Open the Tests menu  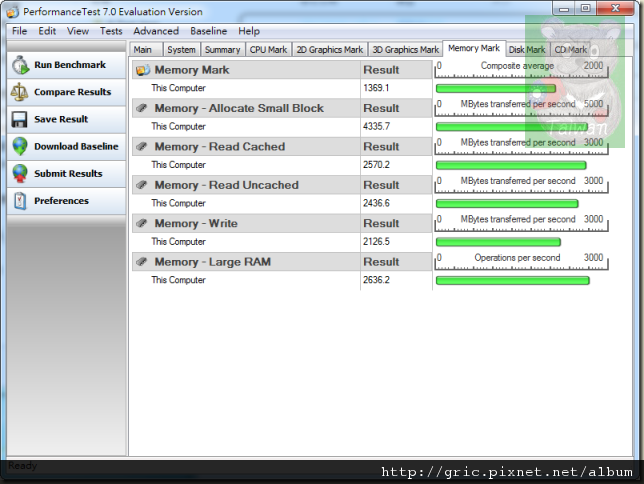111,31
